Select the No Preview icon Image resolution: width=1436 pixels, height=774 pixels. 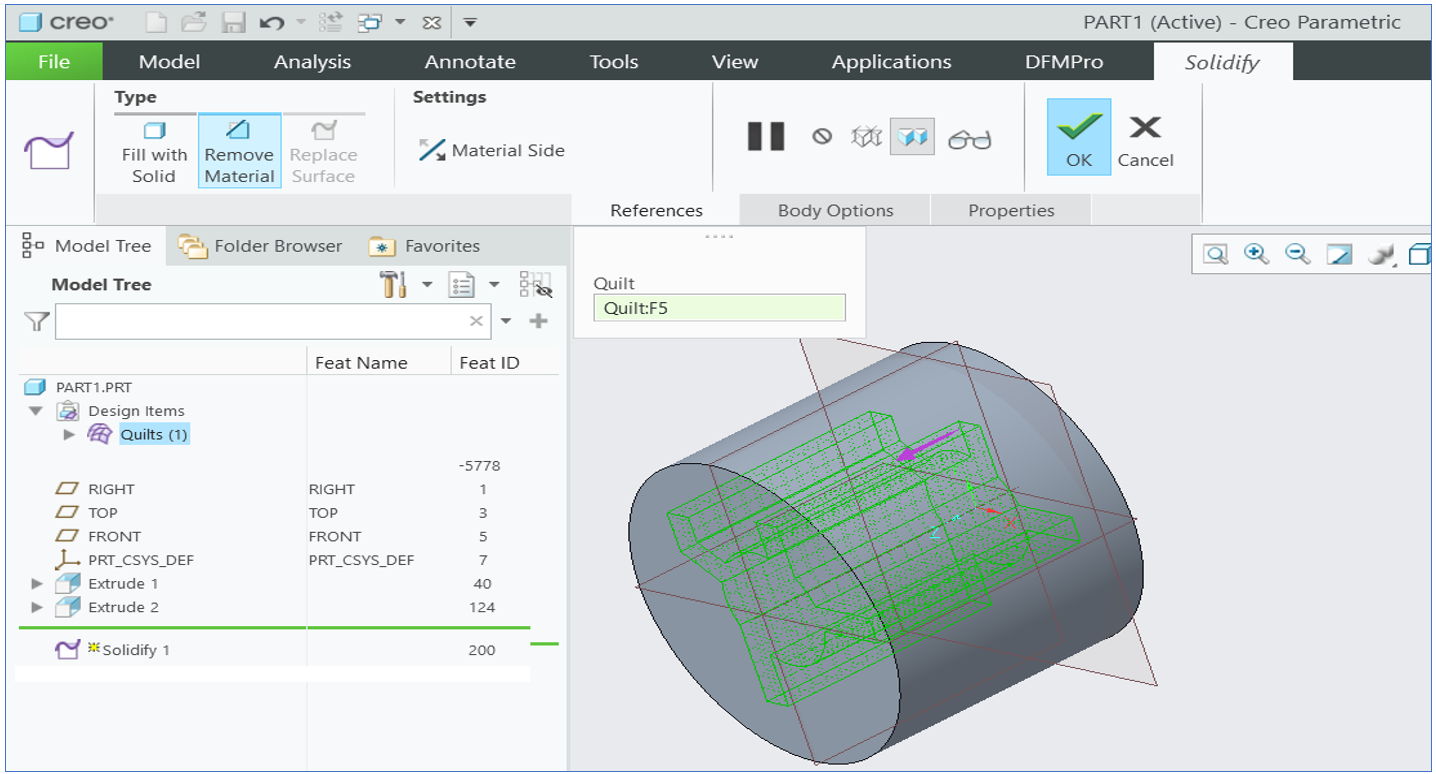click(x=822, y=137)
